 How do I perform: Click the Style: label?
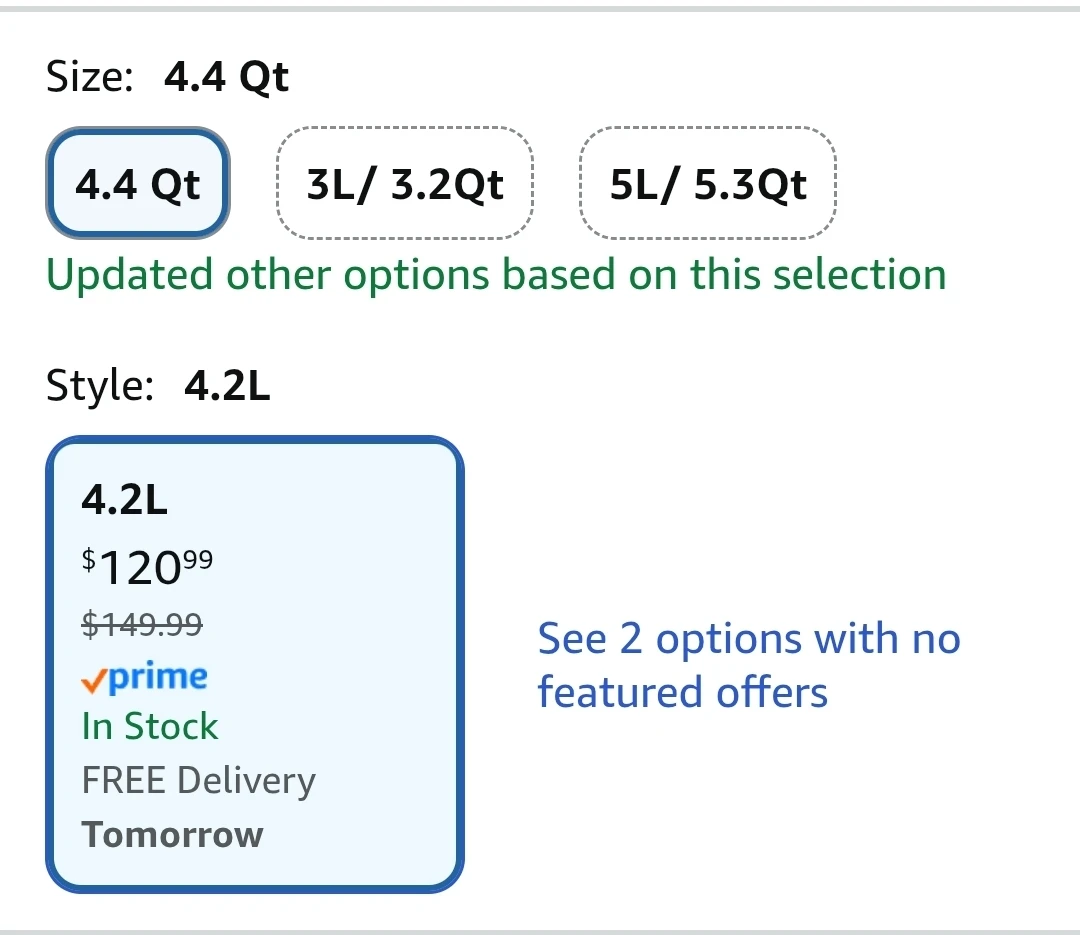(x=100, y=386)
